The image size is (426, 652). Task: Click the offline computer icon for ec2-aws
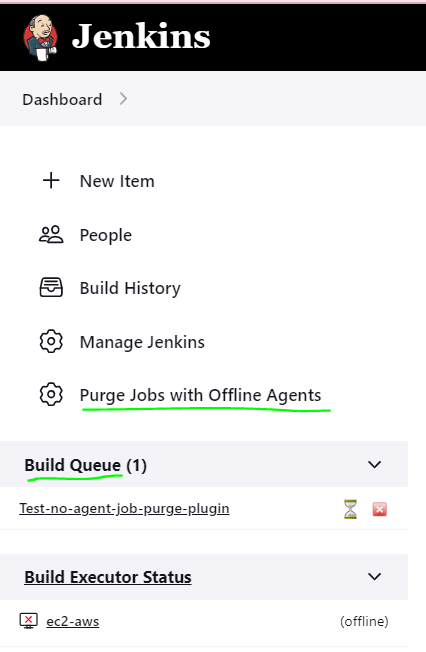pos(29,621)
